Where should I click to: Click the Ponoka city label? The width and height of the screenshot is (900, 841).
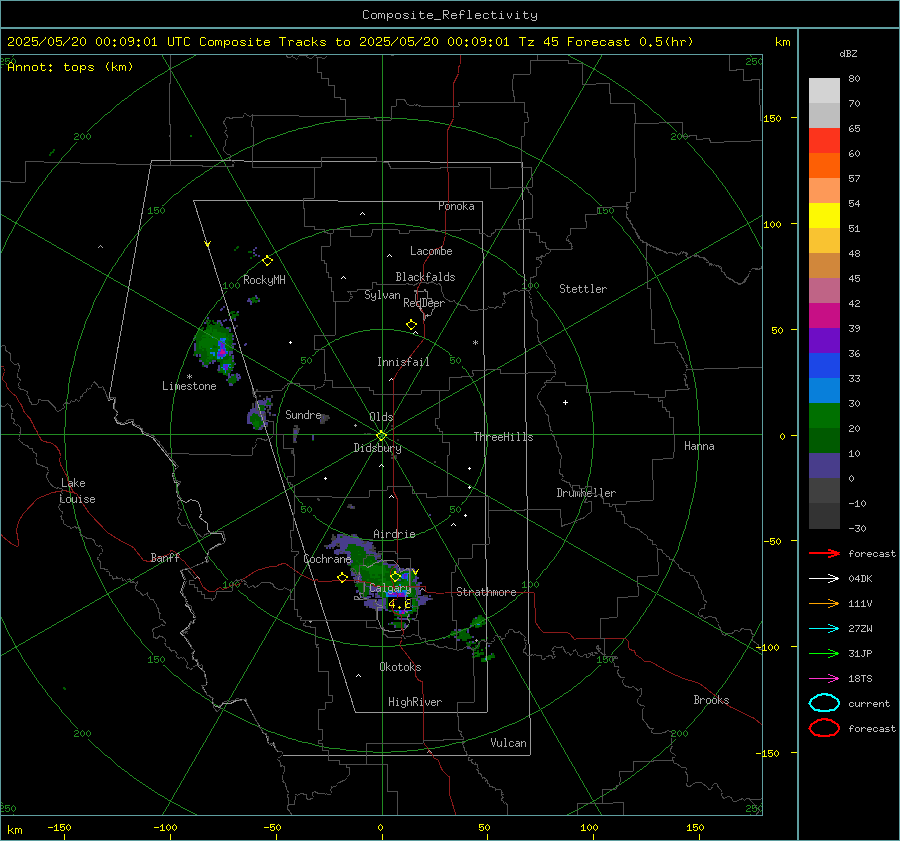[x=456, y=206]
